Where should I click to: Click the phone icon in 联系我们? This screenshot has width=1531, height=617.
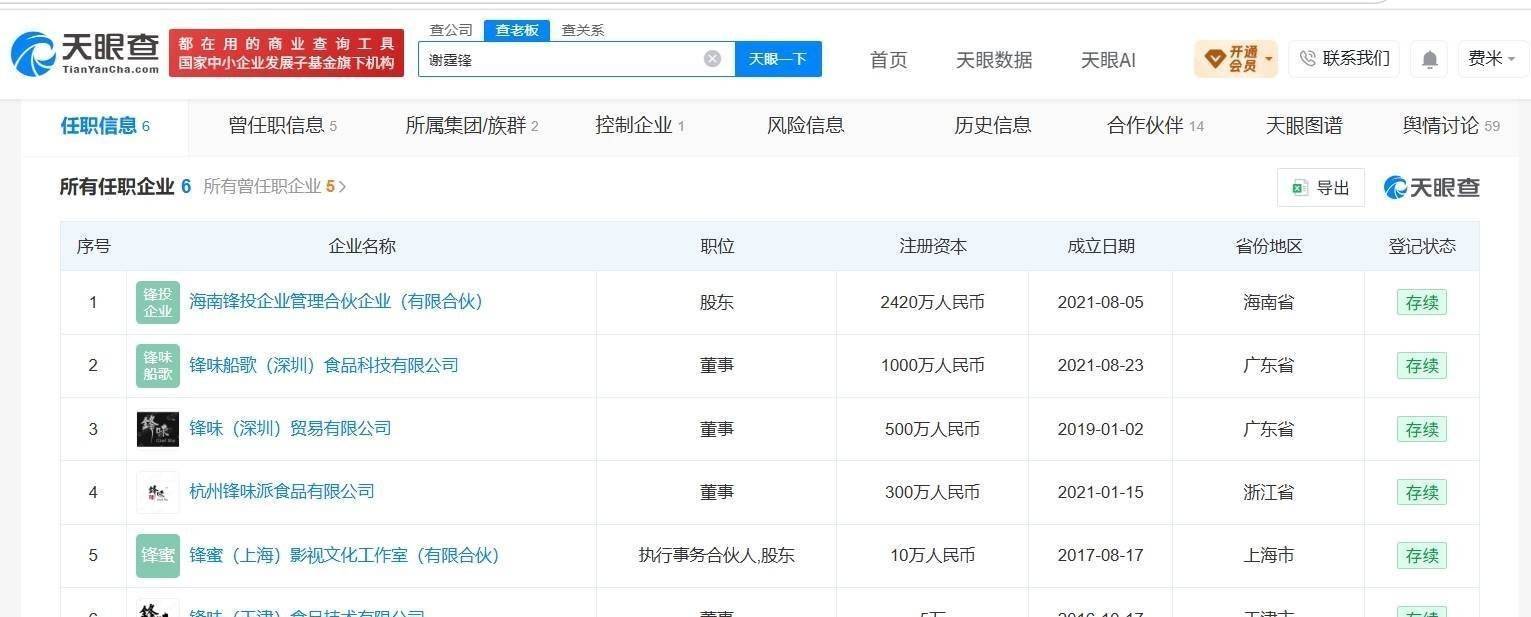pyautogui.click(x=1307, y=59)
